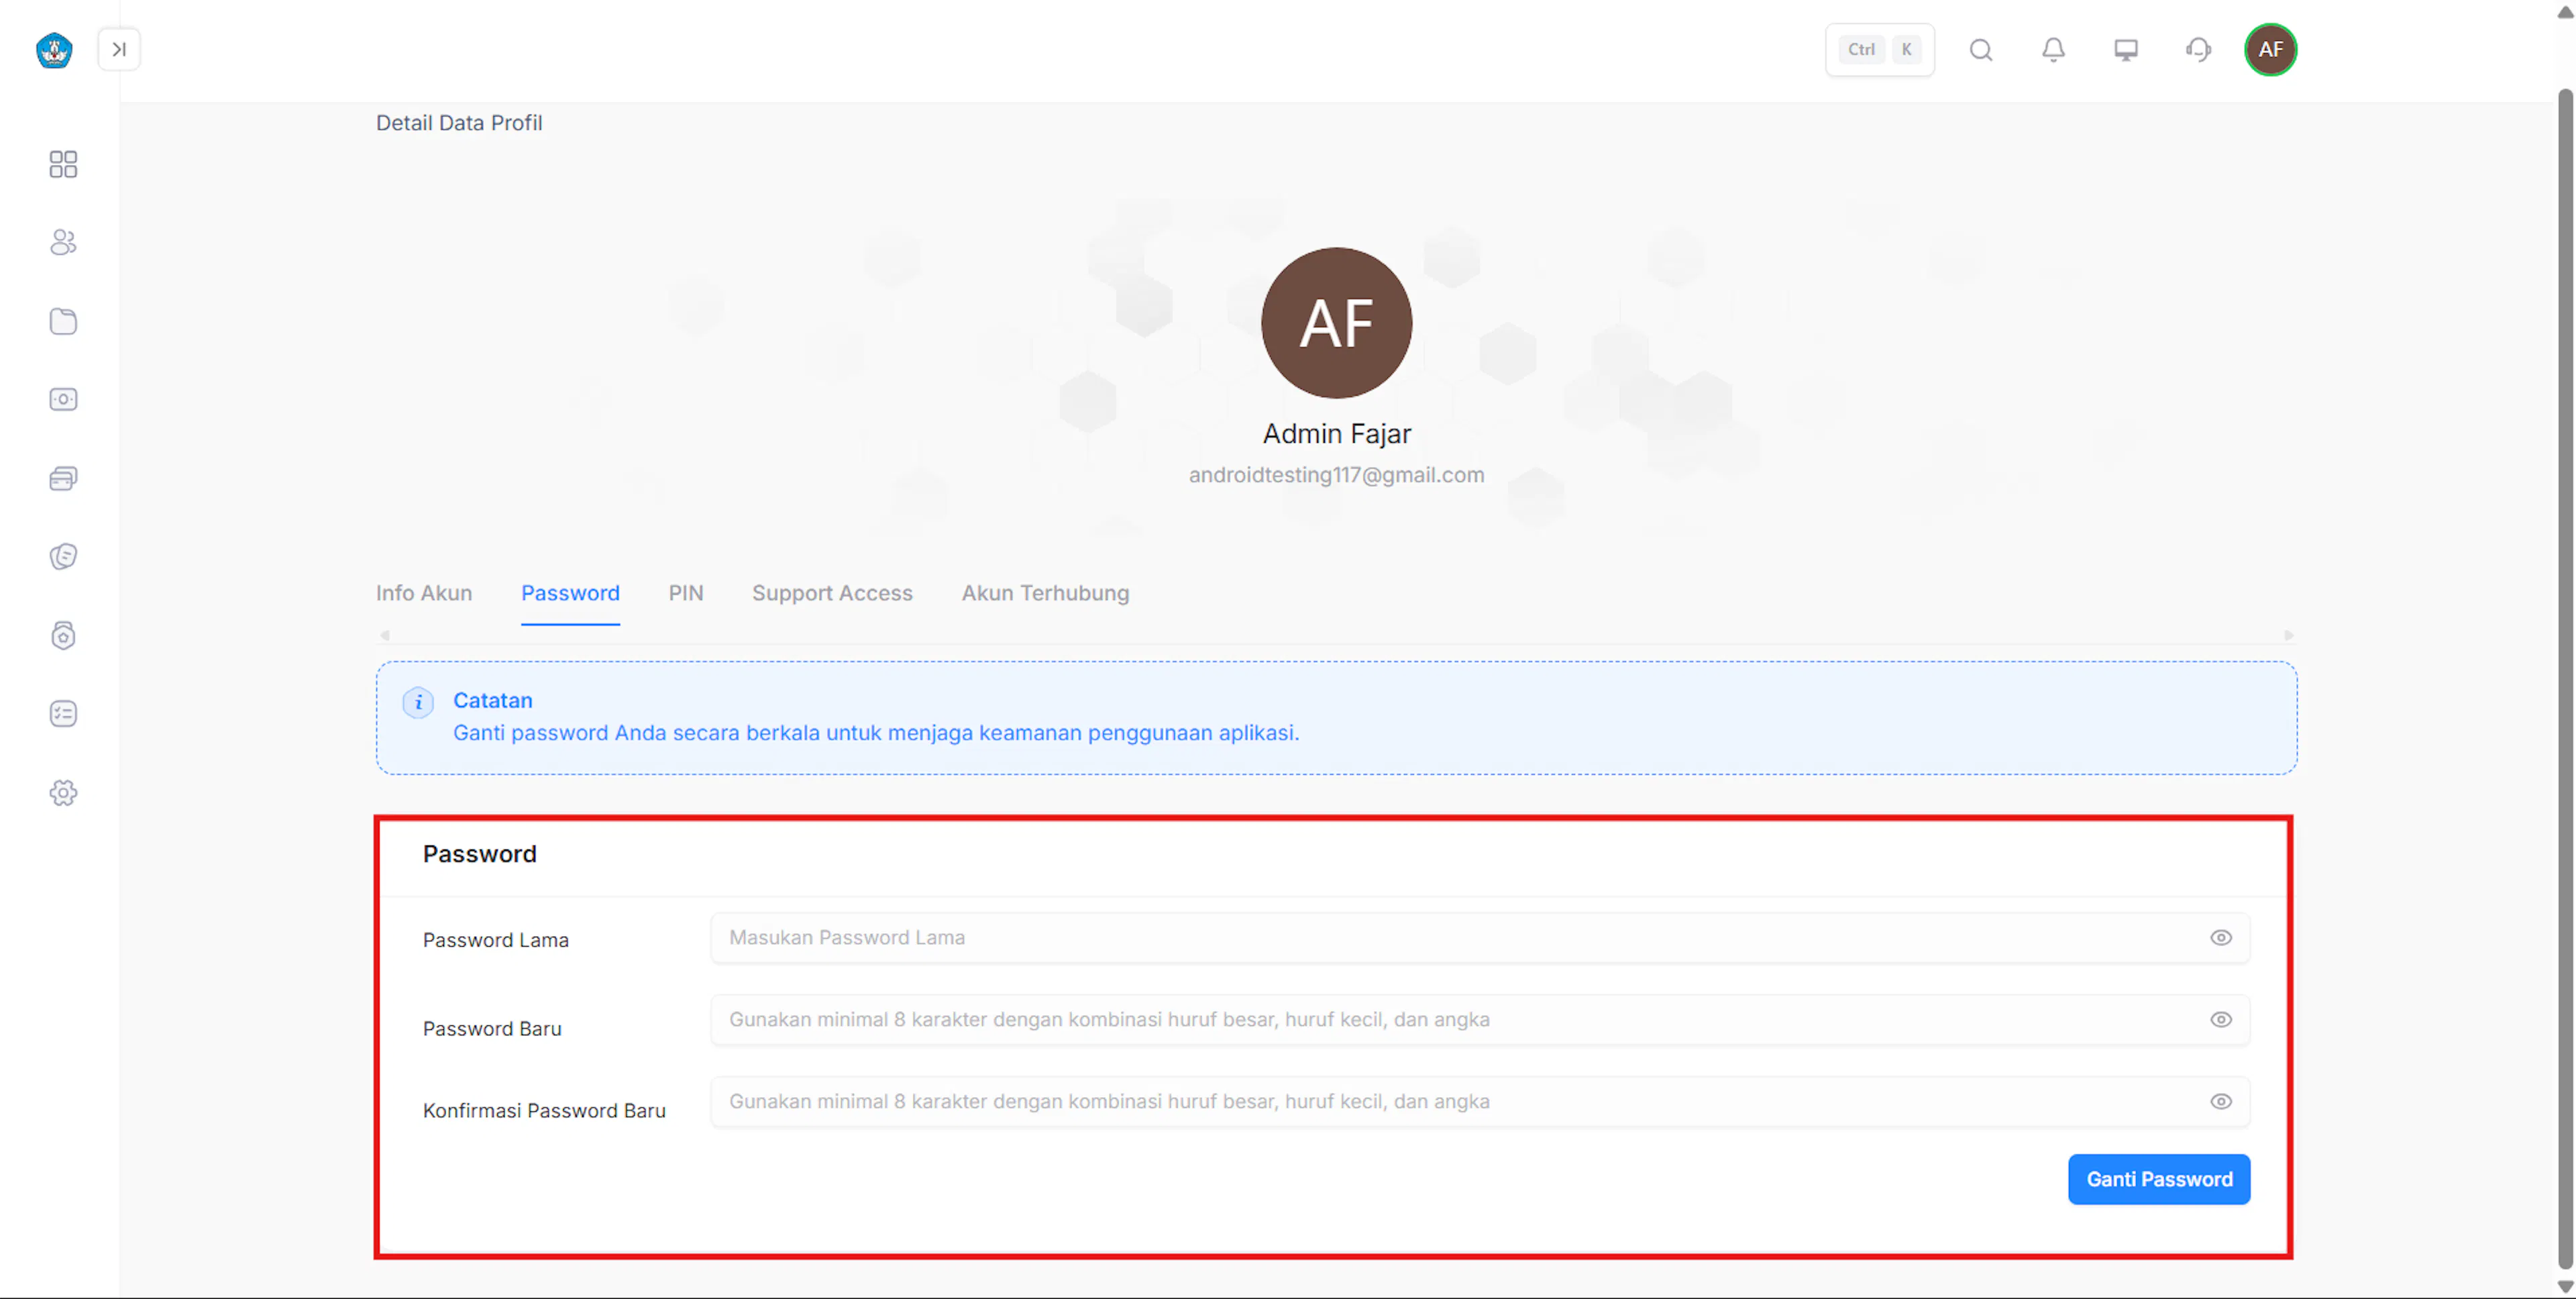The width and height of the screenshot is (2576, 1299).
Task: Click the monitor display icon in header
Action: click(x=2125, y=49)
